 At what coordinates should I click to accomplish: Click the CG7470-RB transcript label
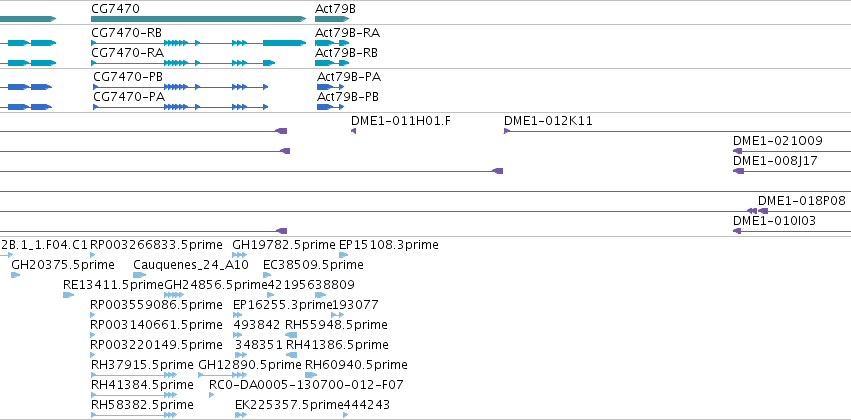pos(128,33)
